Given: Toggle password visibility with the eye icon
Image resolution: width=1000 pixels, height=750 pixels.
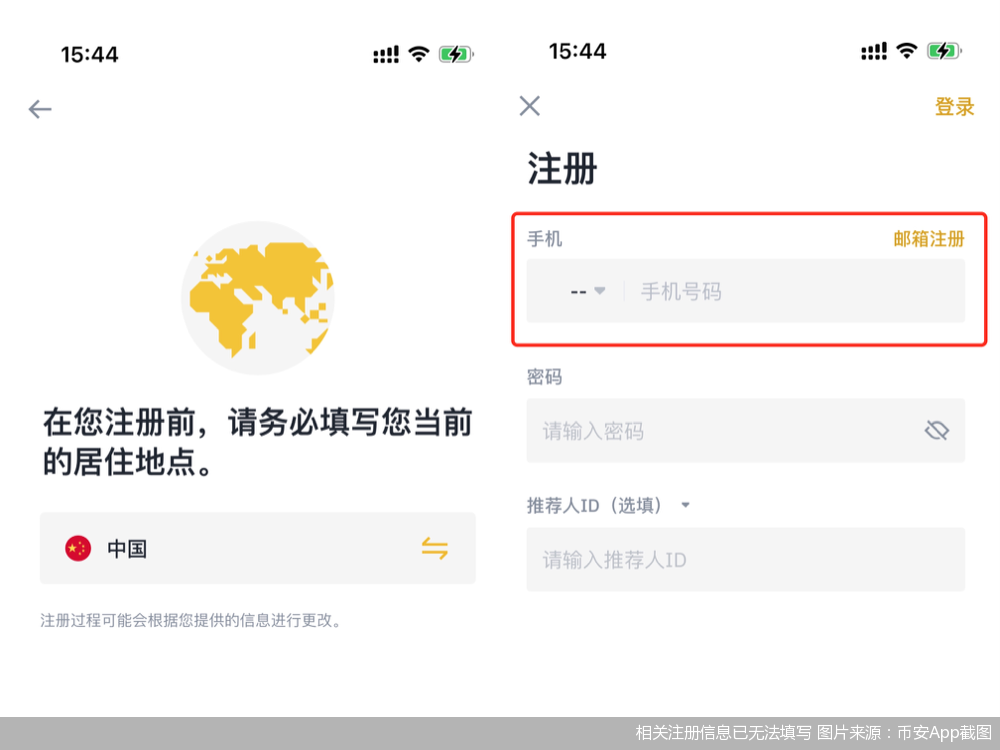Looking at the screenshot, I should (936, 430).
